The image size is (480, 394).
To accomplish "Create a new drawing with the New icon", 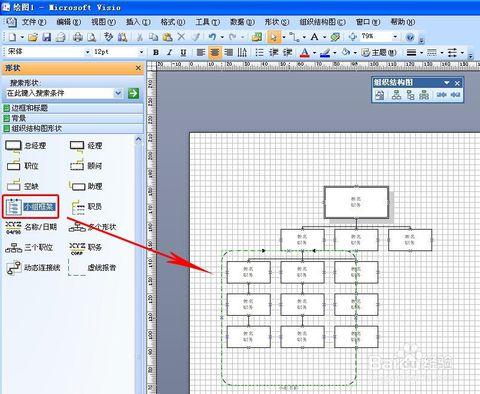I will (13, 37).
